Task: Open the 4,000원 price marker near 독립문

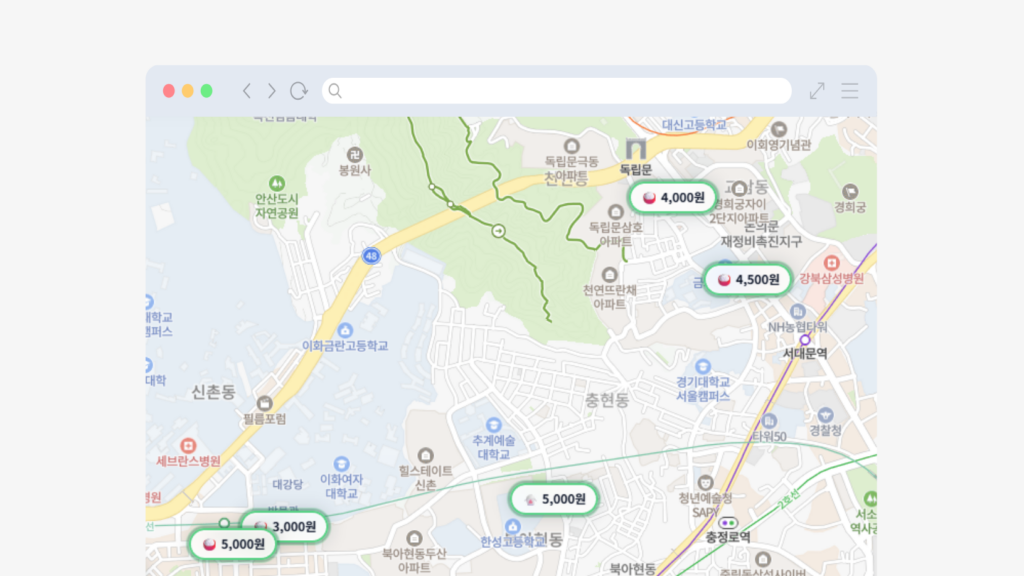Action: [672, 198]
